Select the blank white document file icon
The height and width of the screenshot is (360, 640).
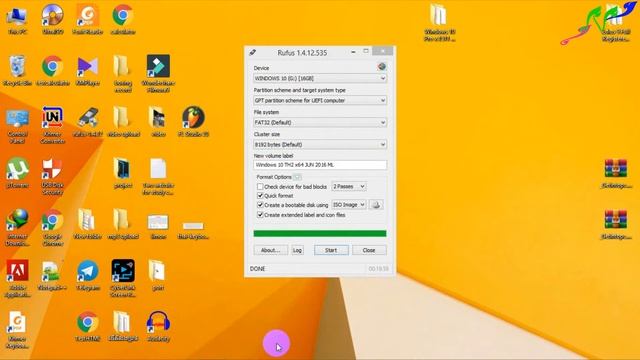tap(158, 177)
